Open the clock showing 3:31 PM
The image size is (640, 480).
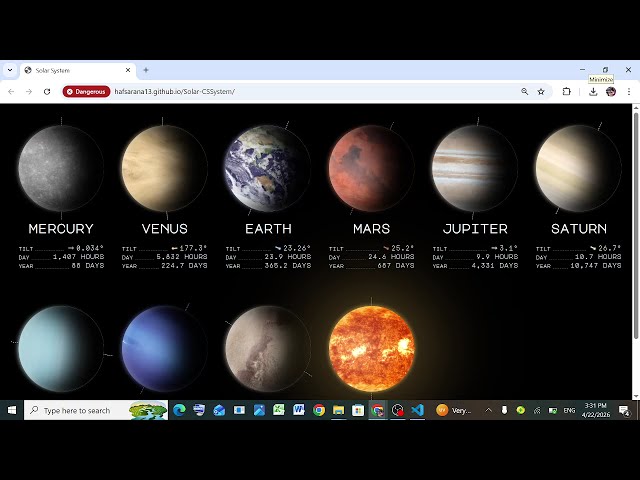tap(596, 410)
